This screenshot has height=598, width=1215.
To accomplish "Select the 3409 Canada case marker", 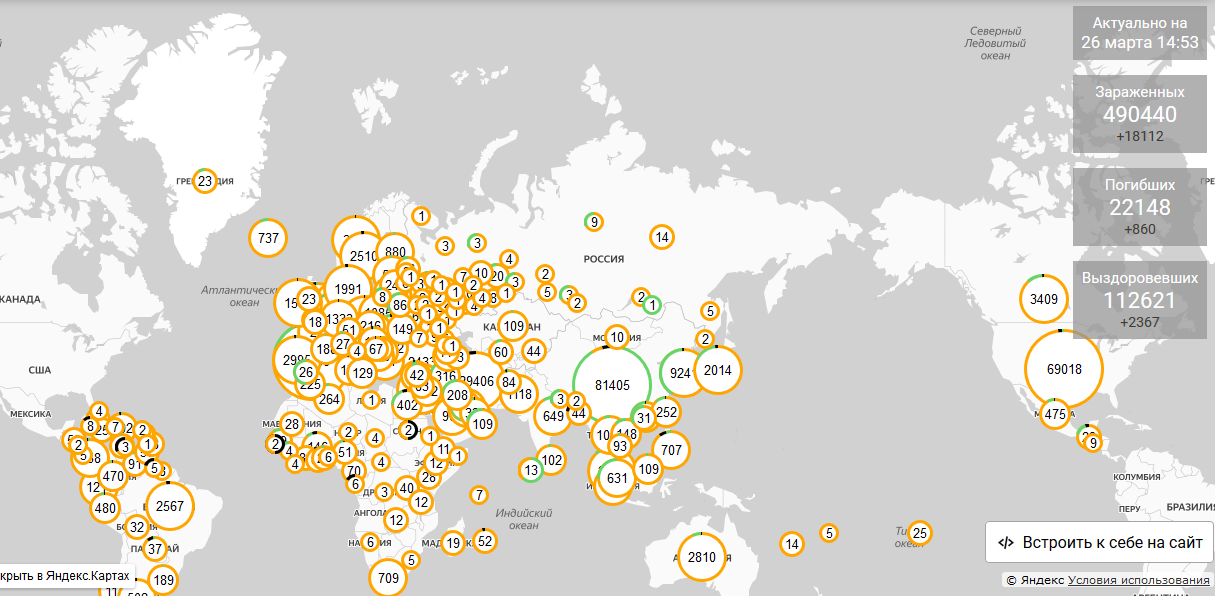I will (1044, 298).
